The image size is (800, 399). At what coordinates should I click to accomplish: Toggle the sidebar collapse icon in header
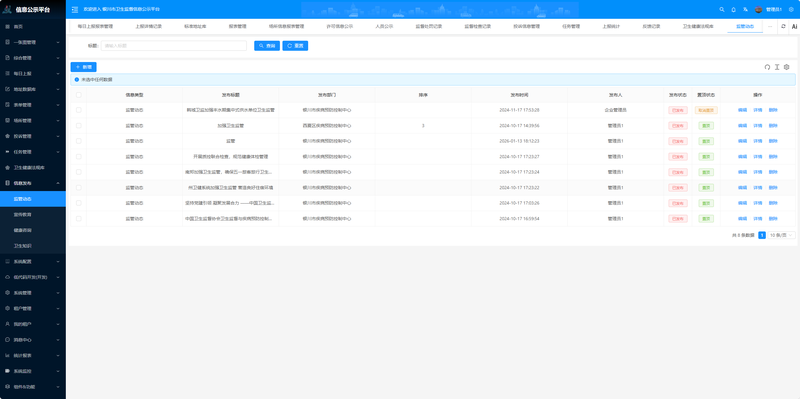point(75,9)
